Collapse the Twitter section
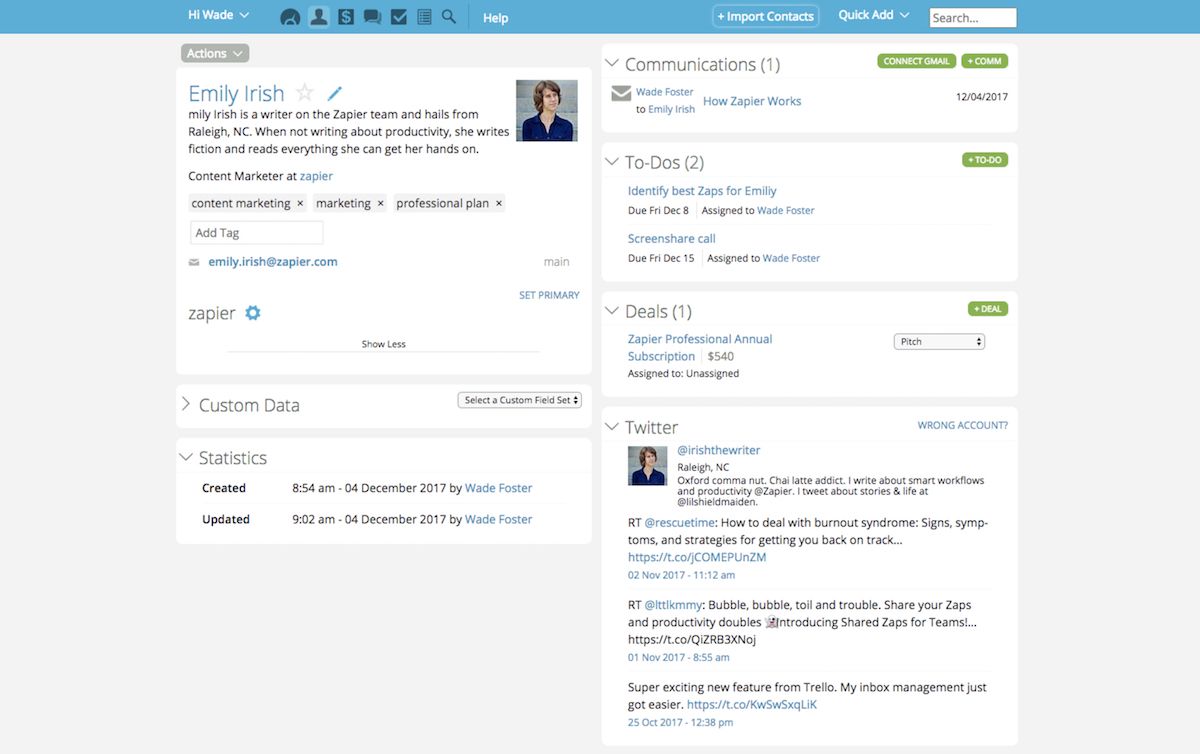Screen dimensions: 1200x754 coord(612,427)
